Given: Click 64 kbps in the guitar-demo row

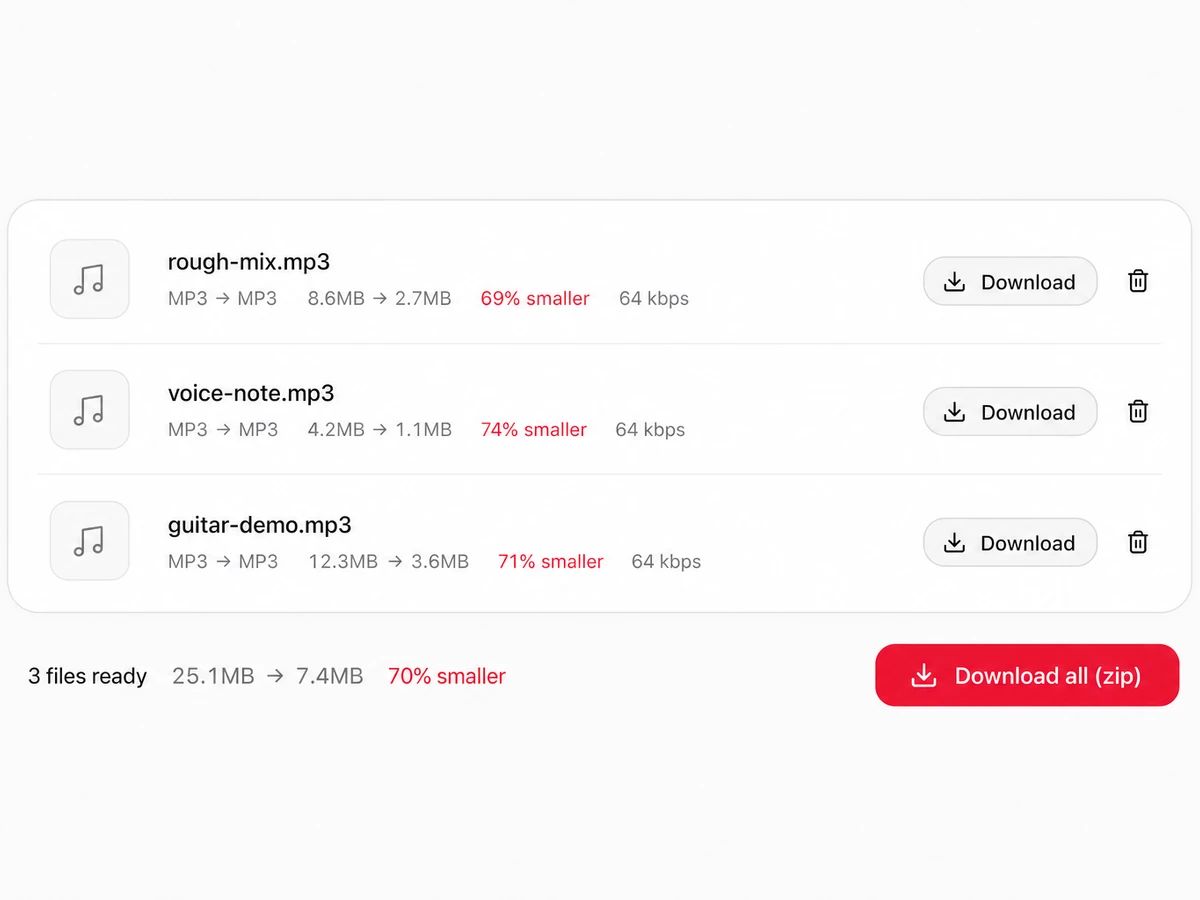Looking at the screenshot, I should 666,561.
